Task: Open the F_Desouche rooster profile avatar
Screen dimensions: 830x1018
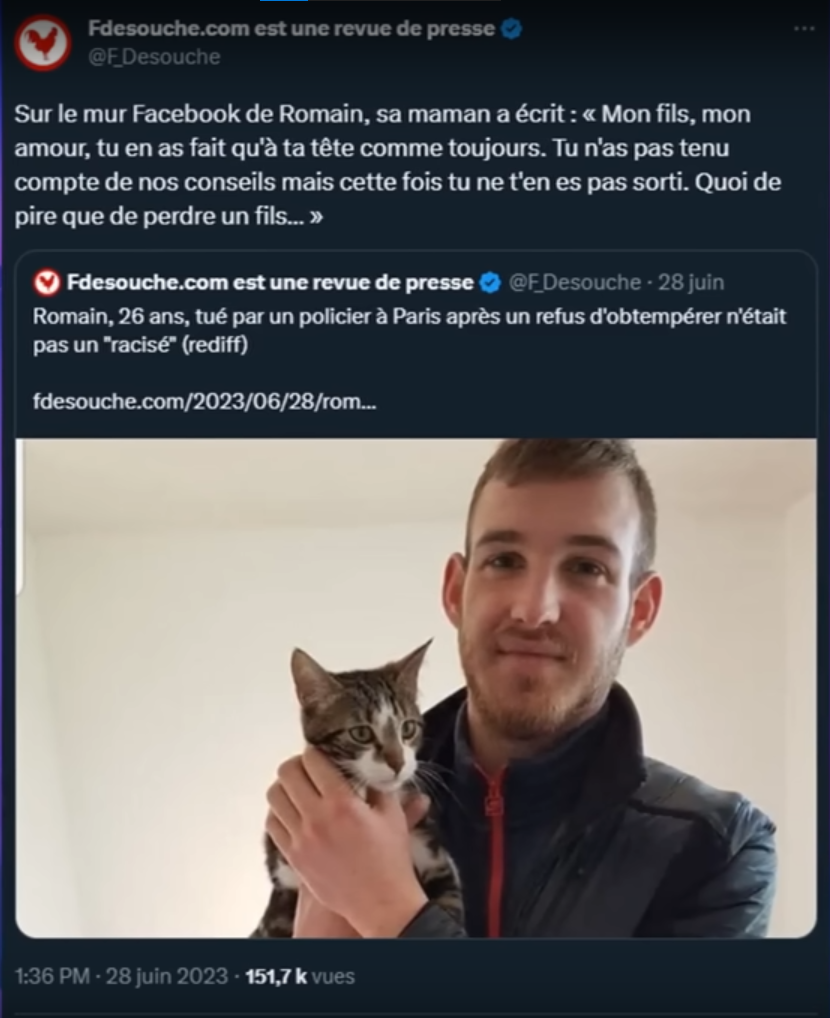Action: [x=43, y=42]
